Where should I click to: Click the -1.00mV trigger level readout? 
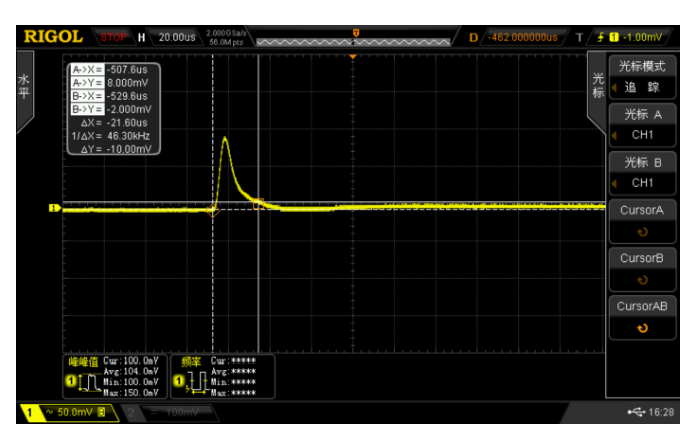click(x=642, y=37)
